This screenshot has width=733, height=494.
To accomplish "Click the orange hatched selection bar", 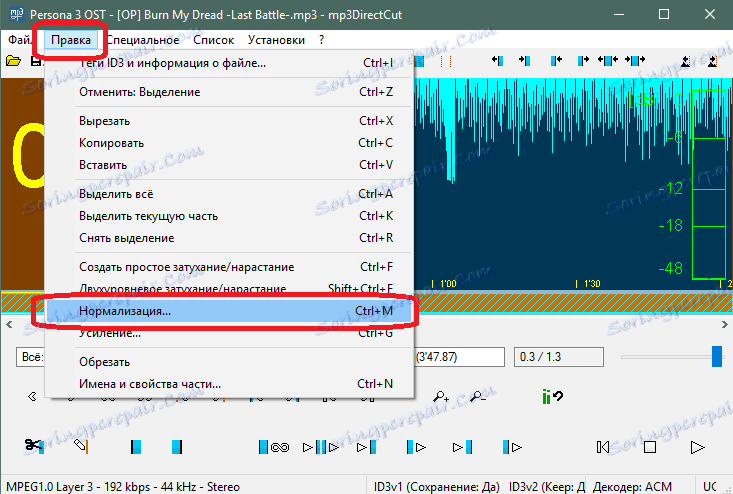I will coord(573,303).
